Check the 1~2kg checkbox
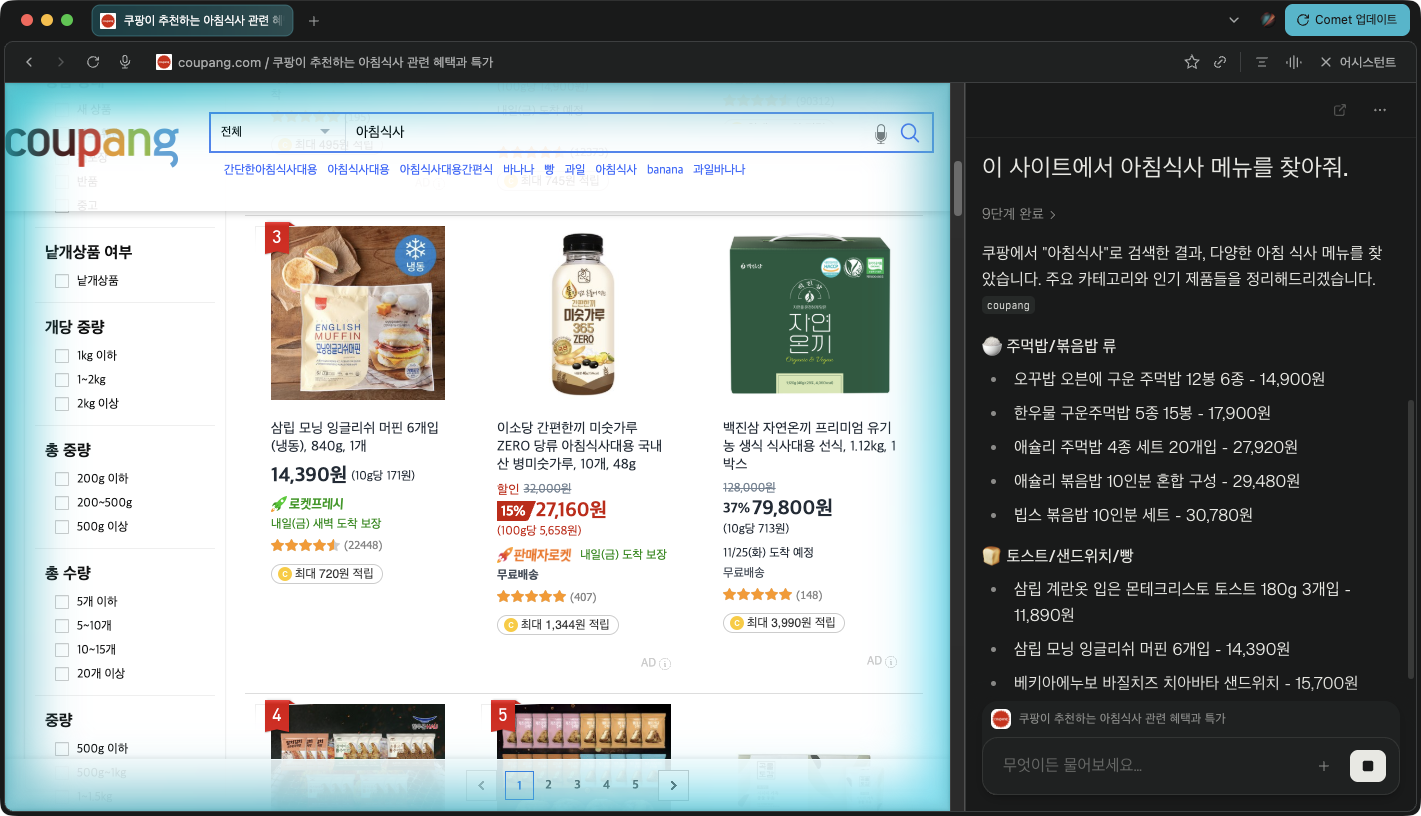 click(62, 380)
